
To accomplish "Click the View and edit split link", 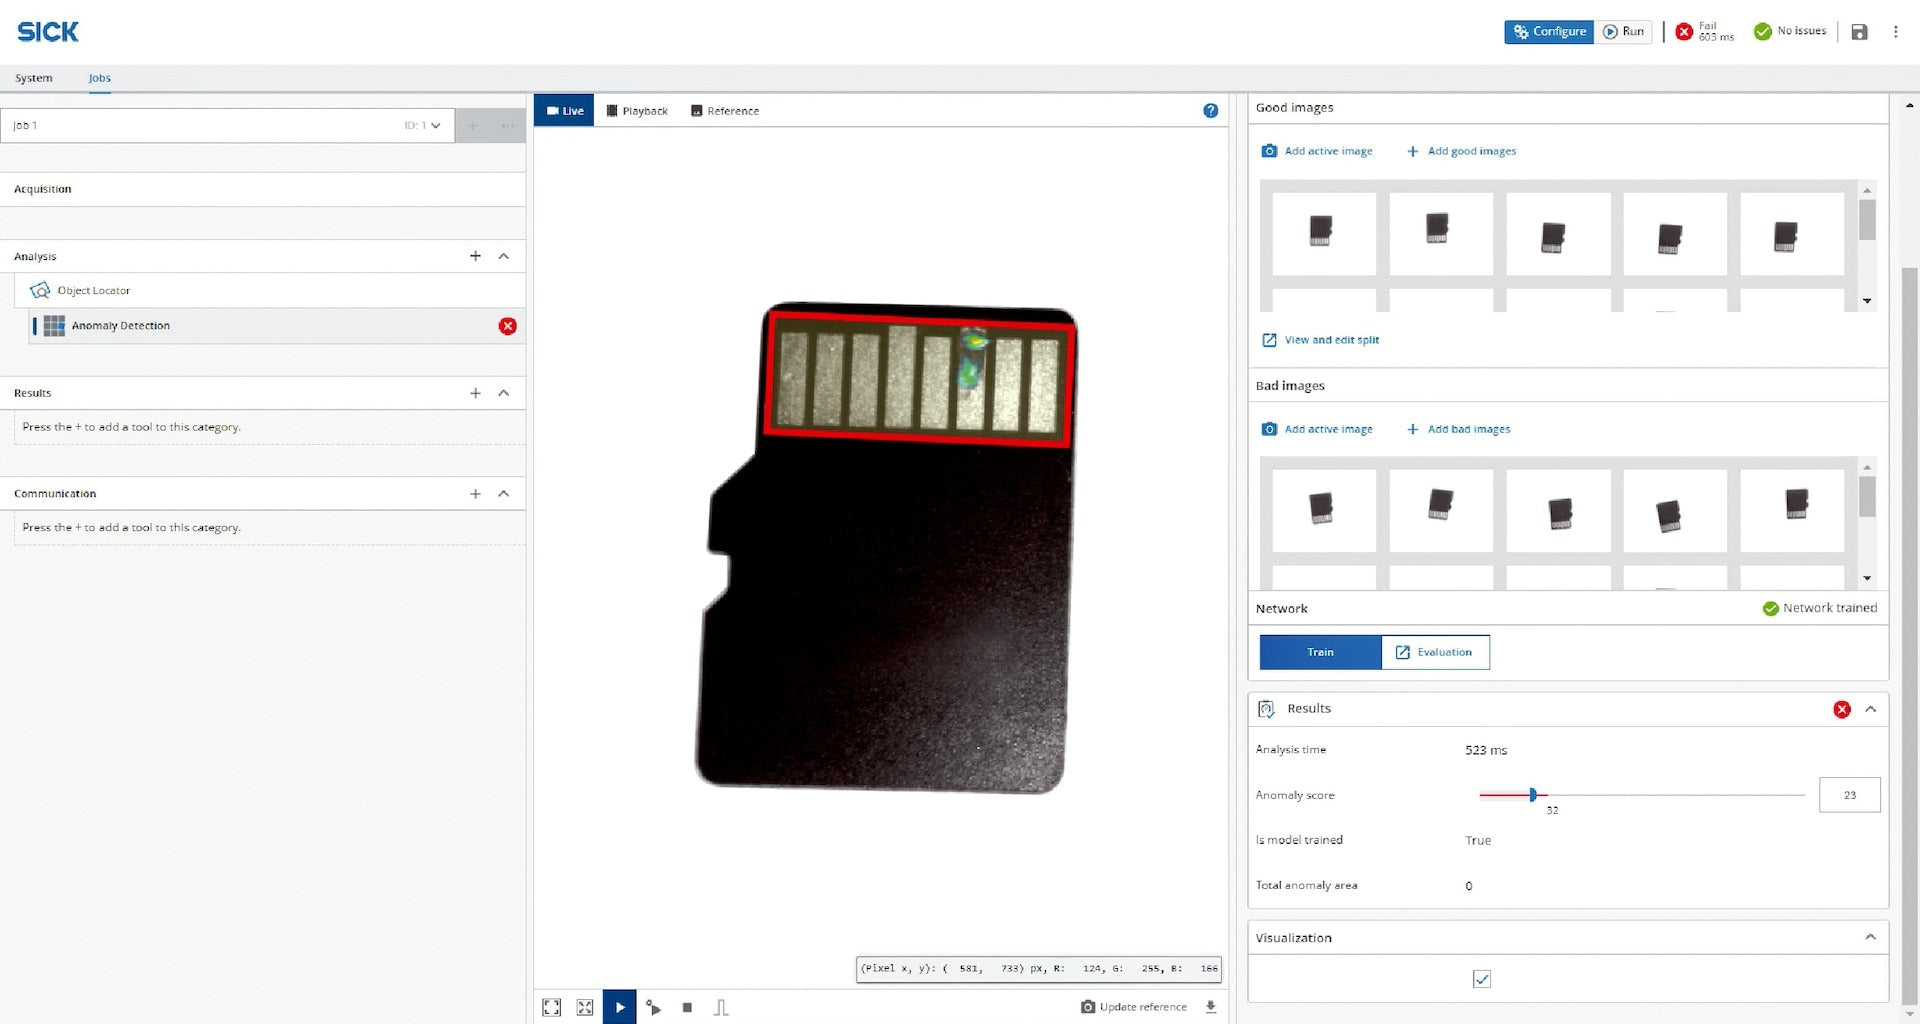I will point(1330,340).
